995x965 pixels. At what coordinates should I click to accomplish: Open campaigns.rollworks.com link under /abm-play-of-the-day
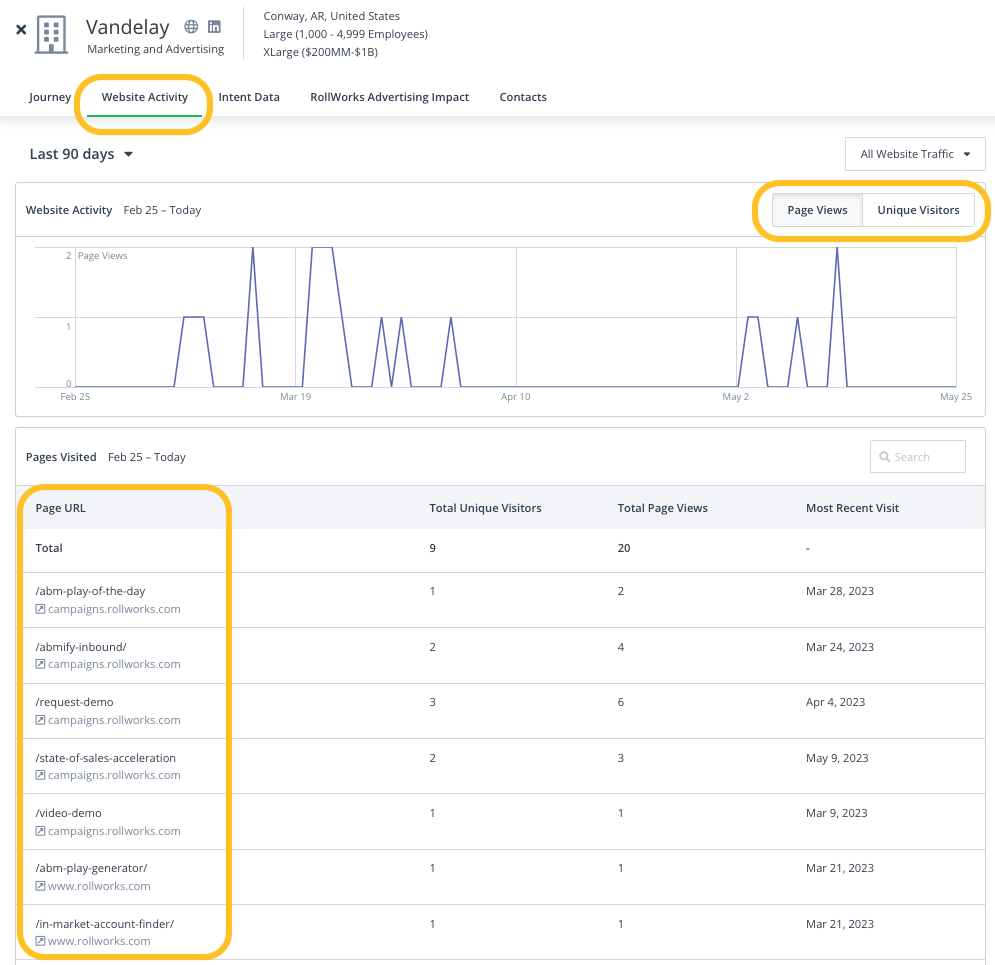(x=114, y=609)
